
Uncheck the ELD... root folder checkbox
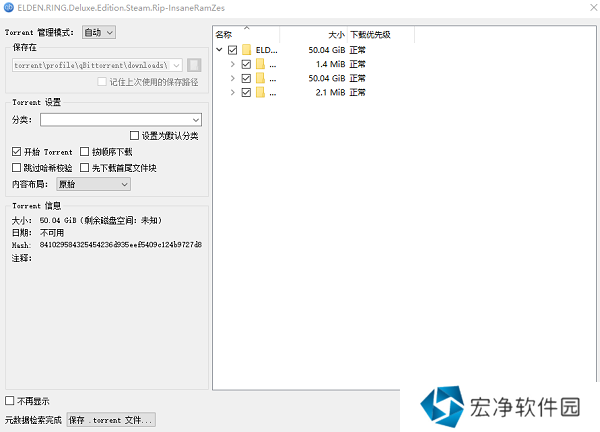[x=232, y=50]
